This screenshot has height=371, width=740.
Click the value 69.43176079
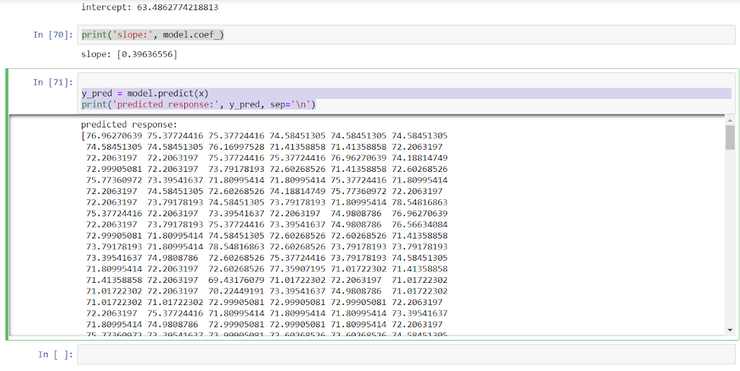click(236, 280)
